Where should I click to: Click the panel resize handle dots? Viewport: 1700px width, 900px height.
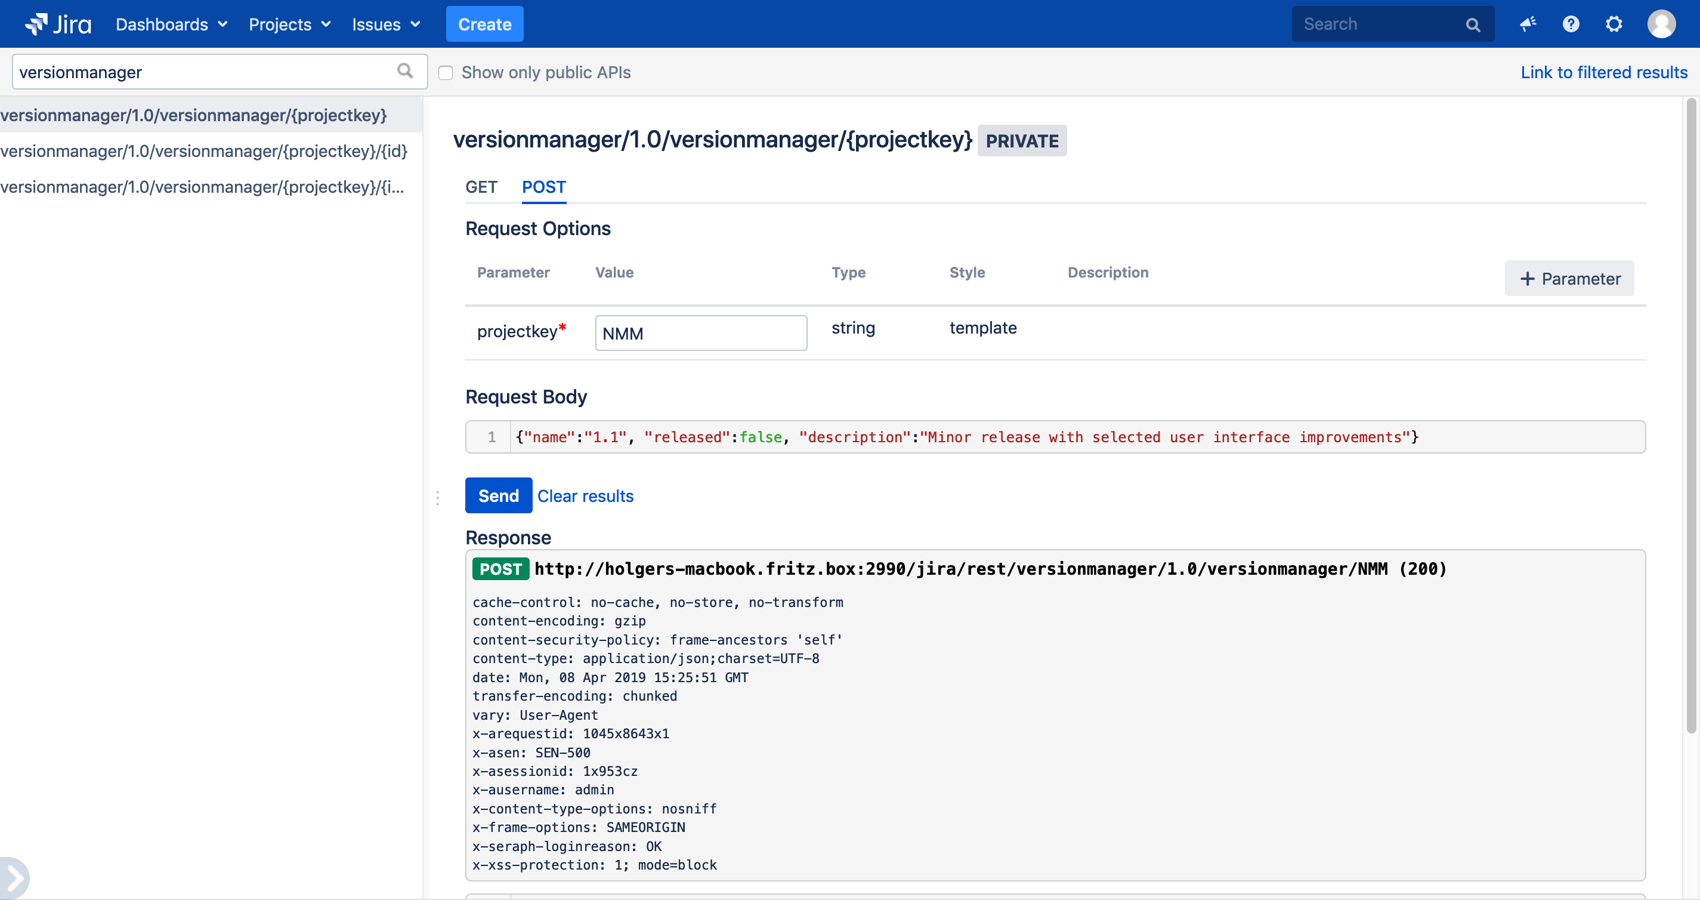(437, 497)
